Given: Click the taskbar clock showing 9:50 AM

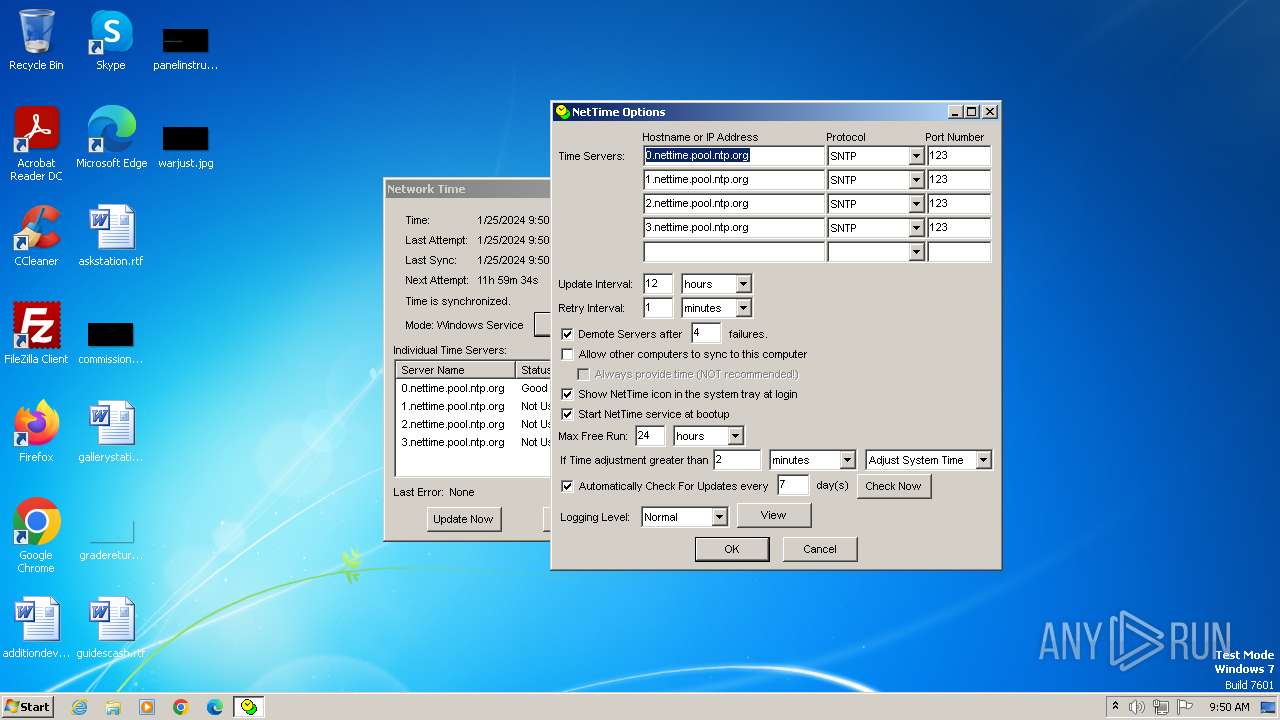Looking at the screenshot, I should point(1229,707).
